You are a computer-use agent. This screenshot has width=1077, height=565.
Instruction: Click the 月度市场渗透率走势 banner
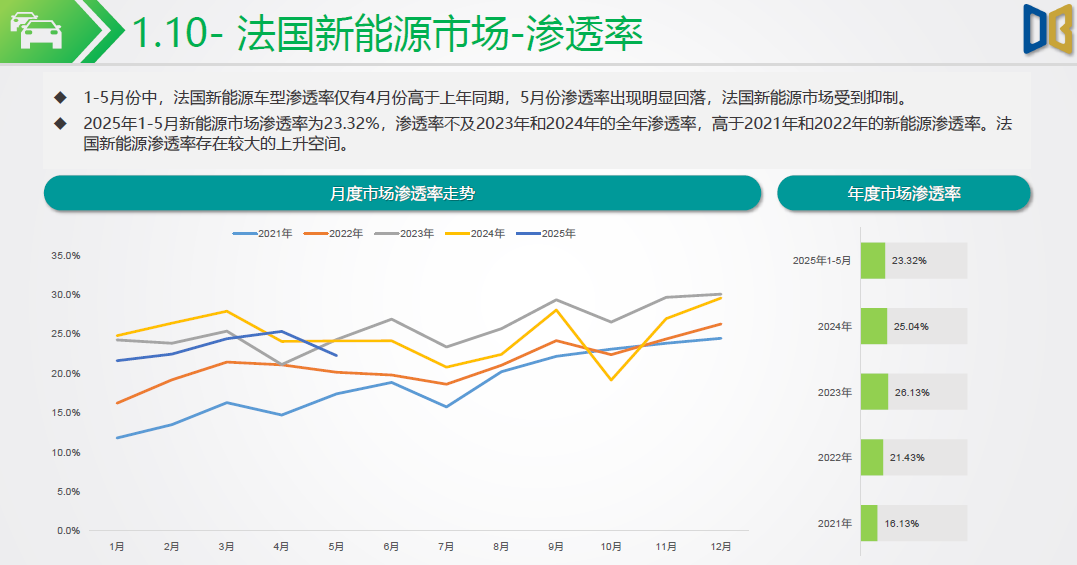[x=403, y=193]
